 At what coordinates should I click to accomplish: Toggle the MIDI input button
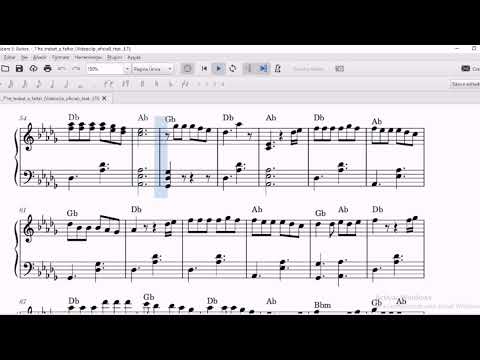coord(188,69)
